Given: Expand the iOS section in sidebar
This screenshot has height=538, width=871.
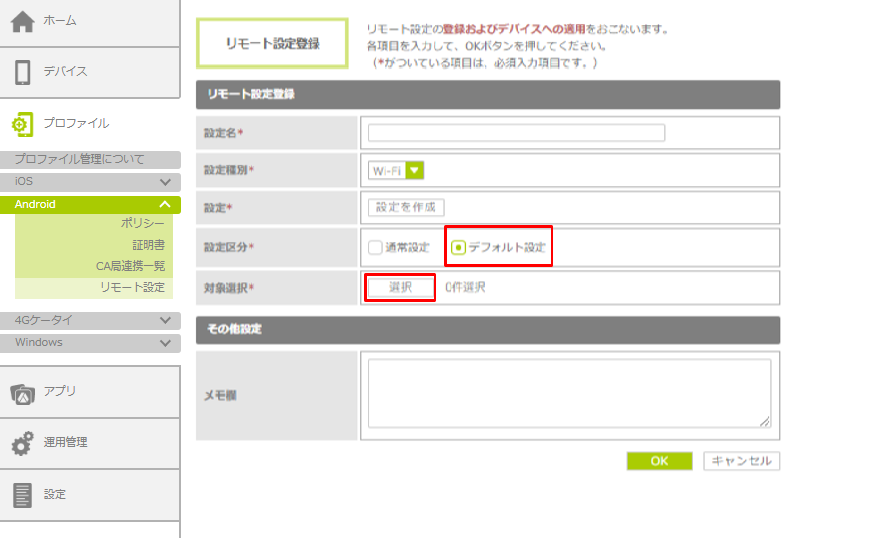Looking at the screenshot, I should [166, 182].
